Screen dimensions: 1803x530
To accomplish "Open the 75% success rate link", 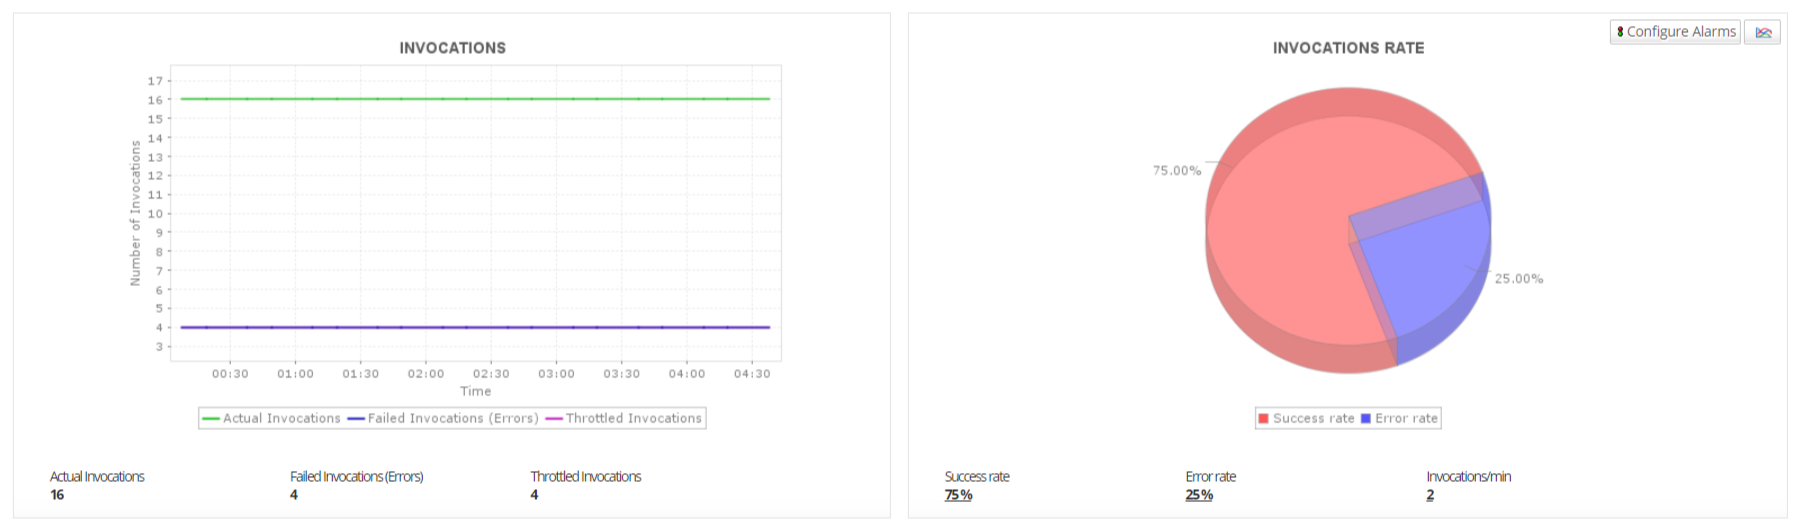I will [x=958, y=495].
